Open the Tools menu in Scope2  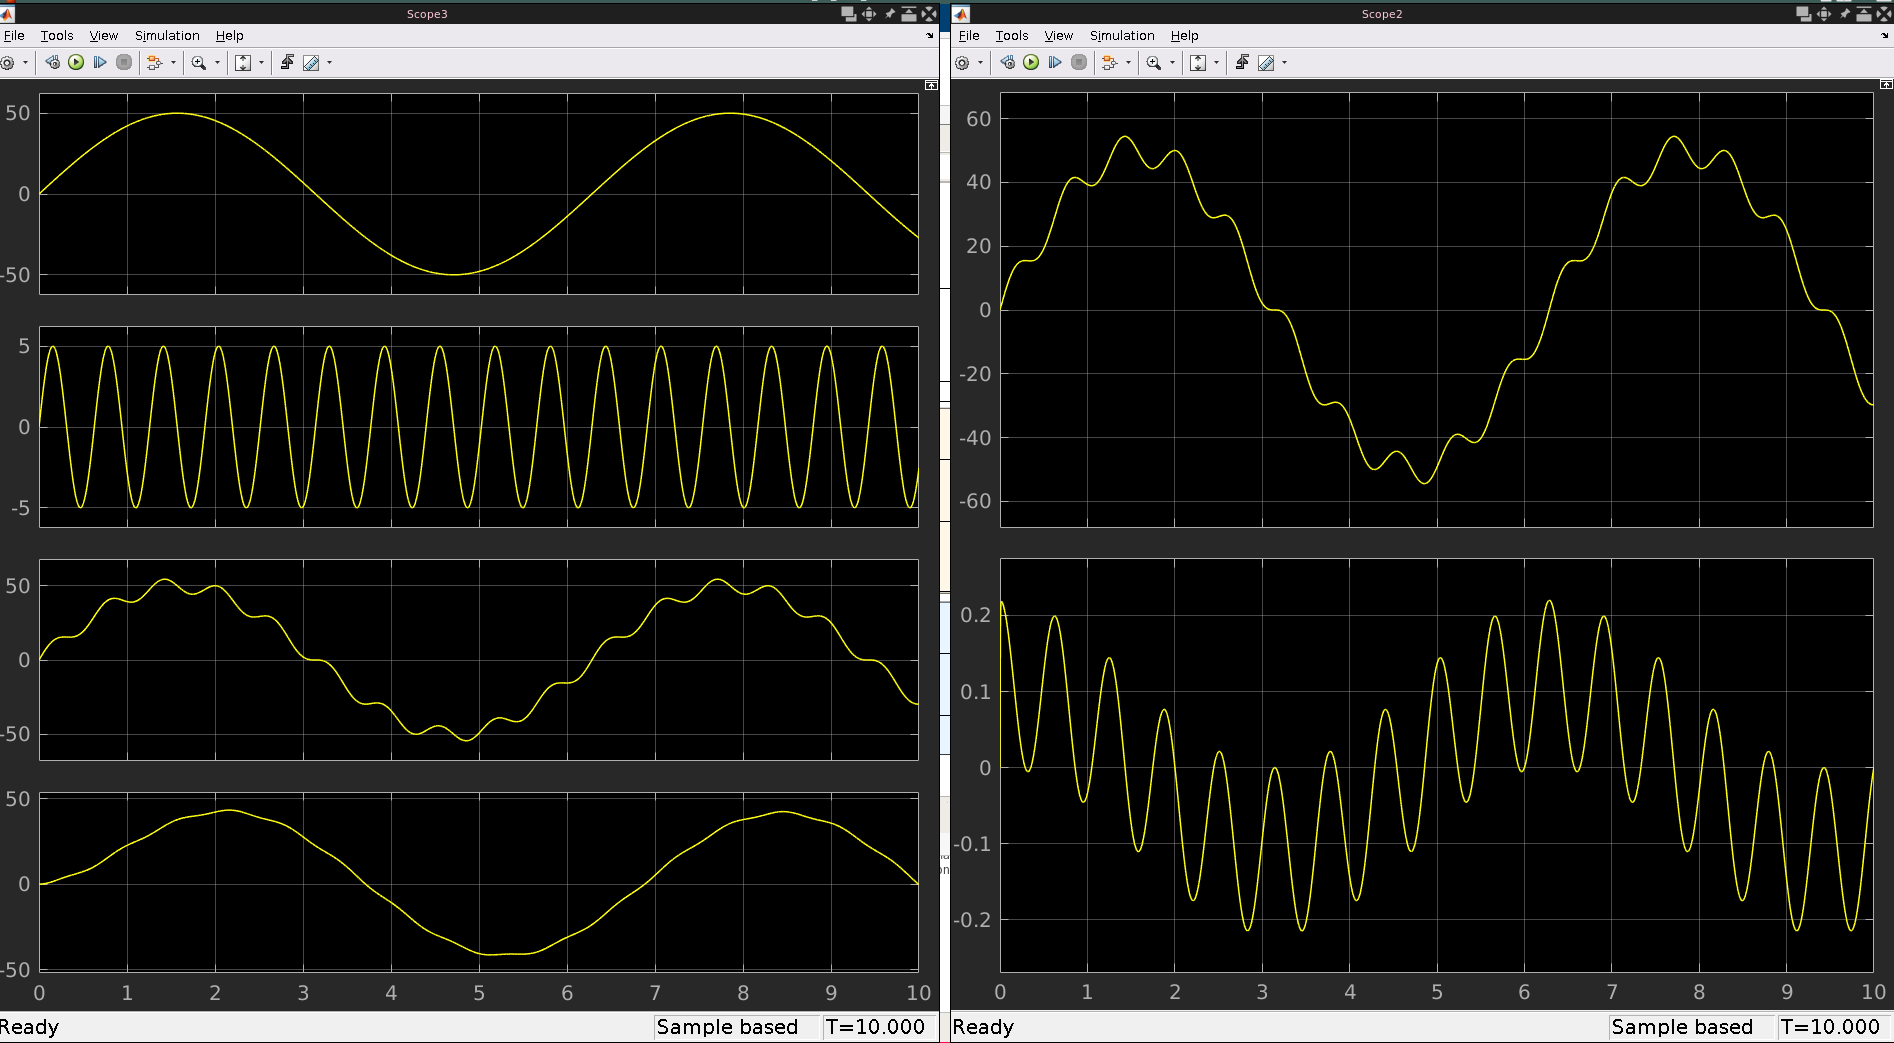coord(1011,35)
